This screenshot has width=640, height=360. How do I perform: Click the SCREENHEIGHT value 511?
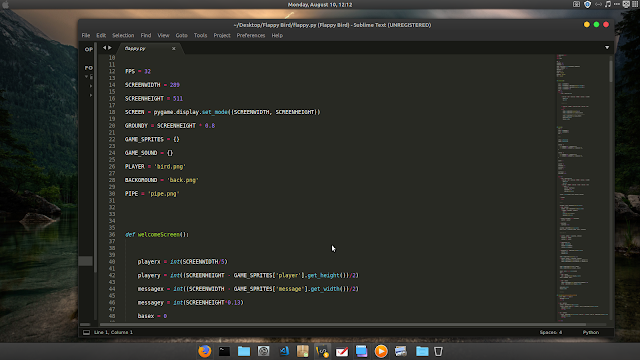(178, 98)
